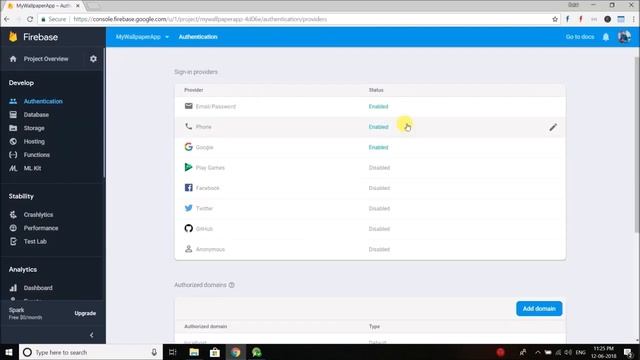Select Facebook provider row
Viewport: 640px width, 360px height.
point(370,188)
